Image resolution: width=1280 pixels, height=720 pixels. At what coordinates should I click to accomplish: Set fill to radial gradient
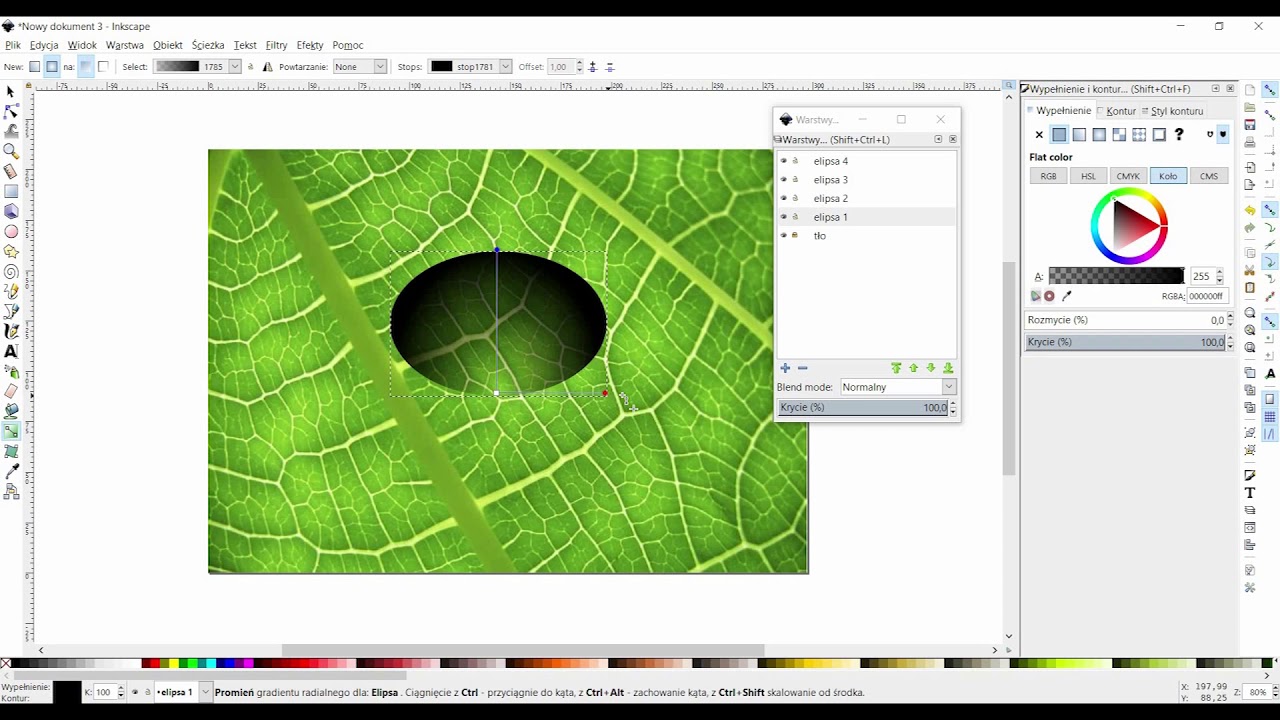tap(1099, 134)
